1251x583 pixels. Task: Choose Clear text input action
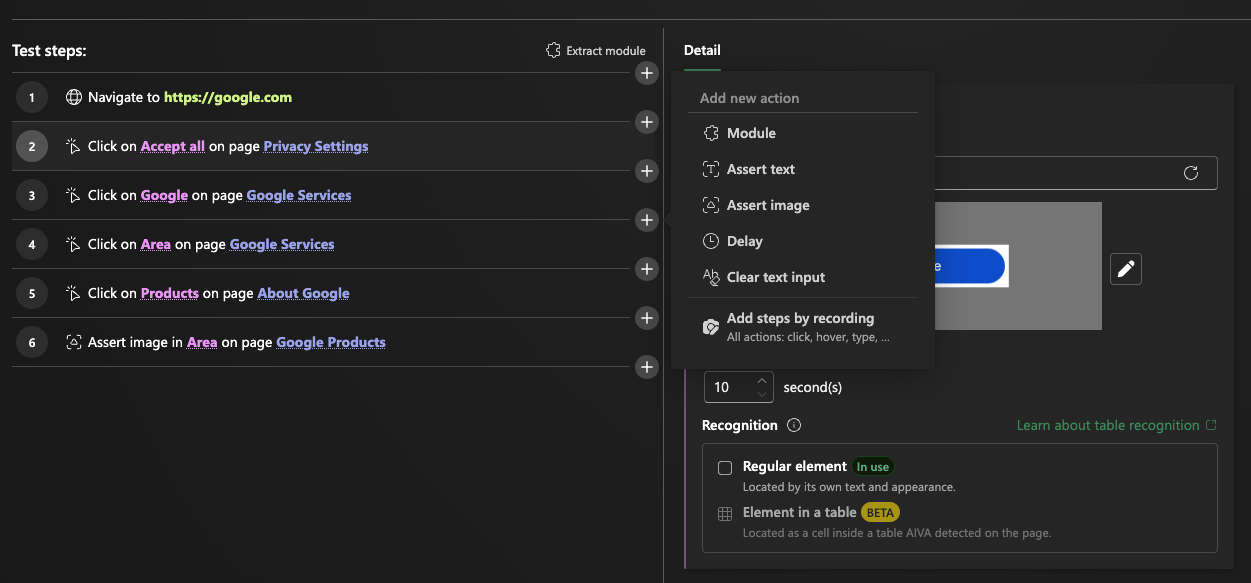[x=803, y=277]
